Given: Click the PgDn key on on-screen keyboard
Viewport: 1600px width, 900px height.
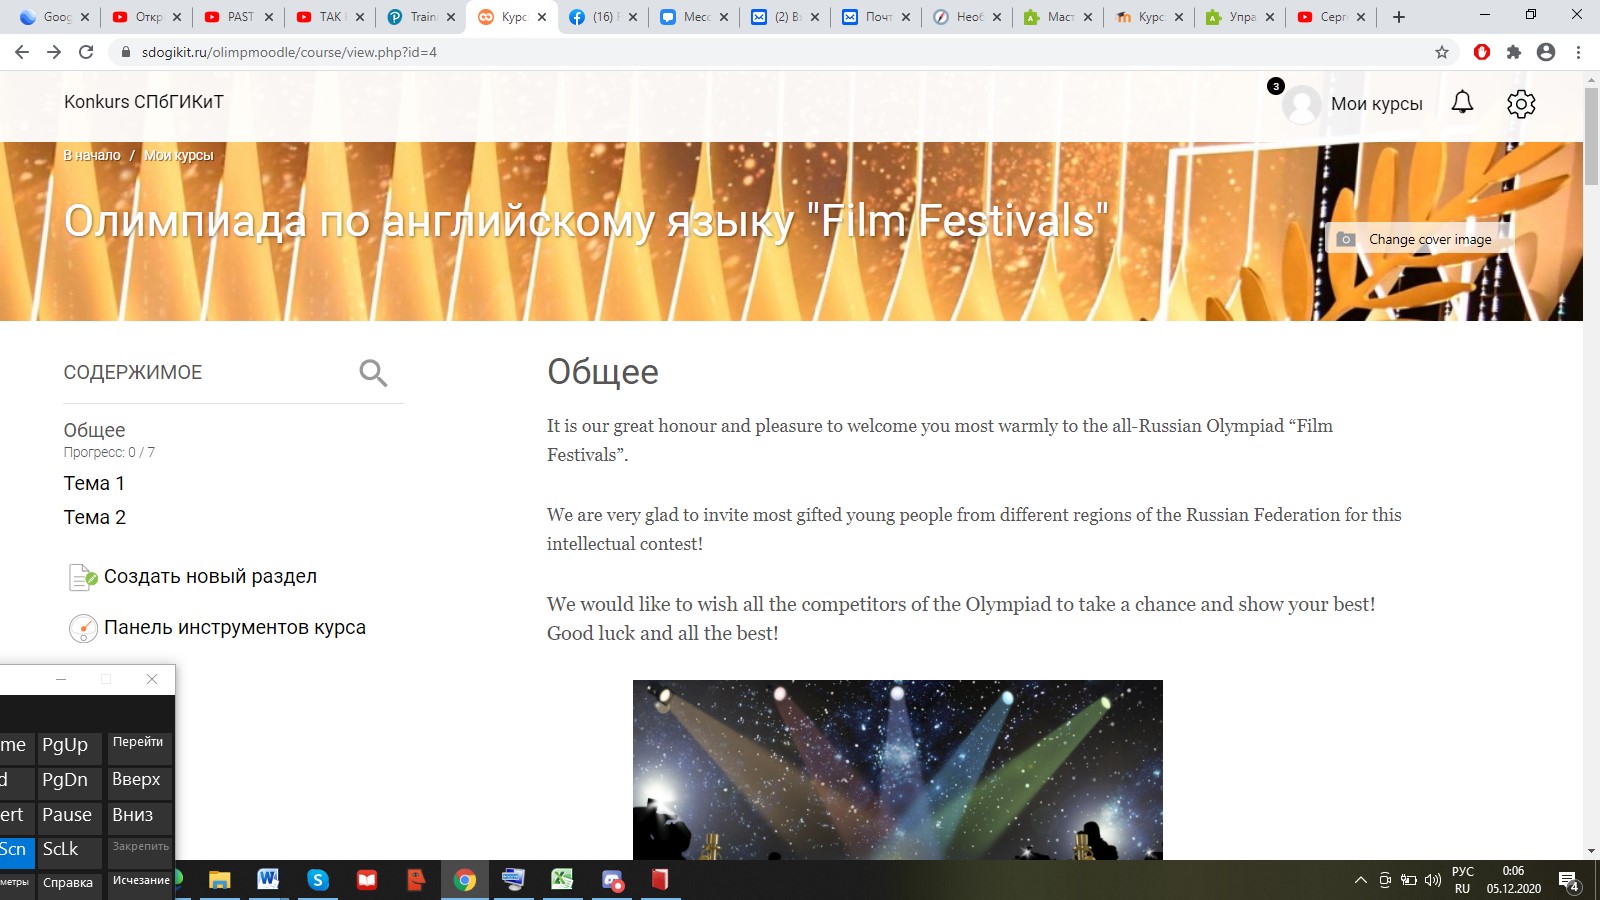Looking at the screenshot, I should [68, 781].
